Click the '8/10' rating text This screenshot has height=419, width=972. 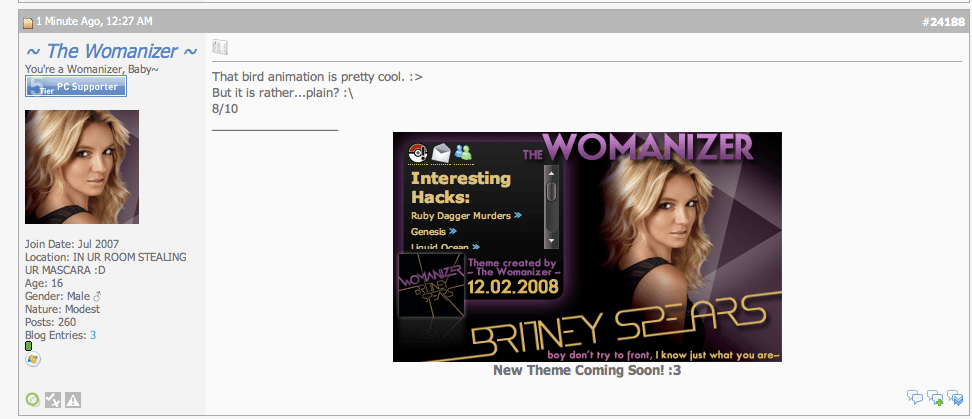click(225, 109)
